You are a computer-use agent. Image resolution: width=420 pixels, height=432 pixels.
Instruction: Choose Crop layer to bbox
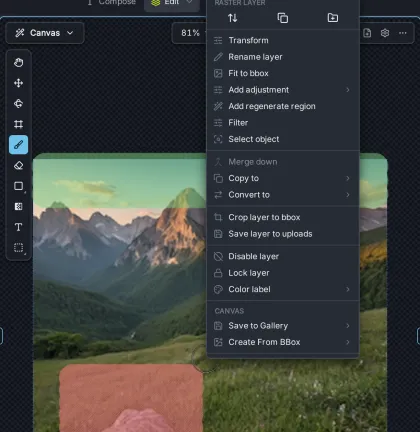(x=283, y=217)
